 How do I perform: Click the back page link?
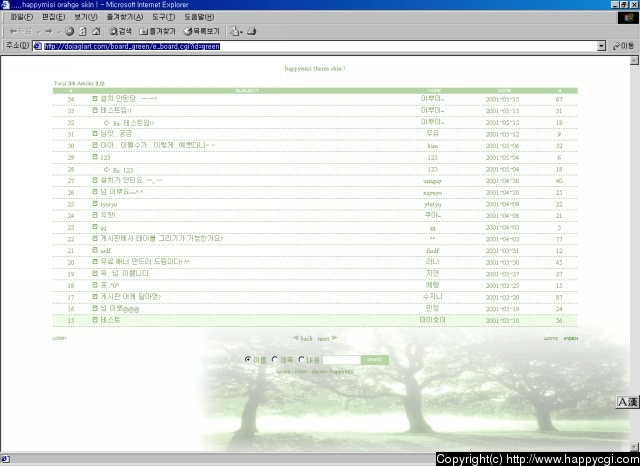pyautogui.click(x=303, y=338)
